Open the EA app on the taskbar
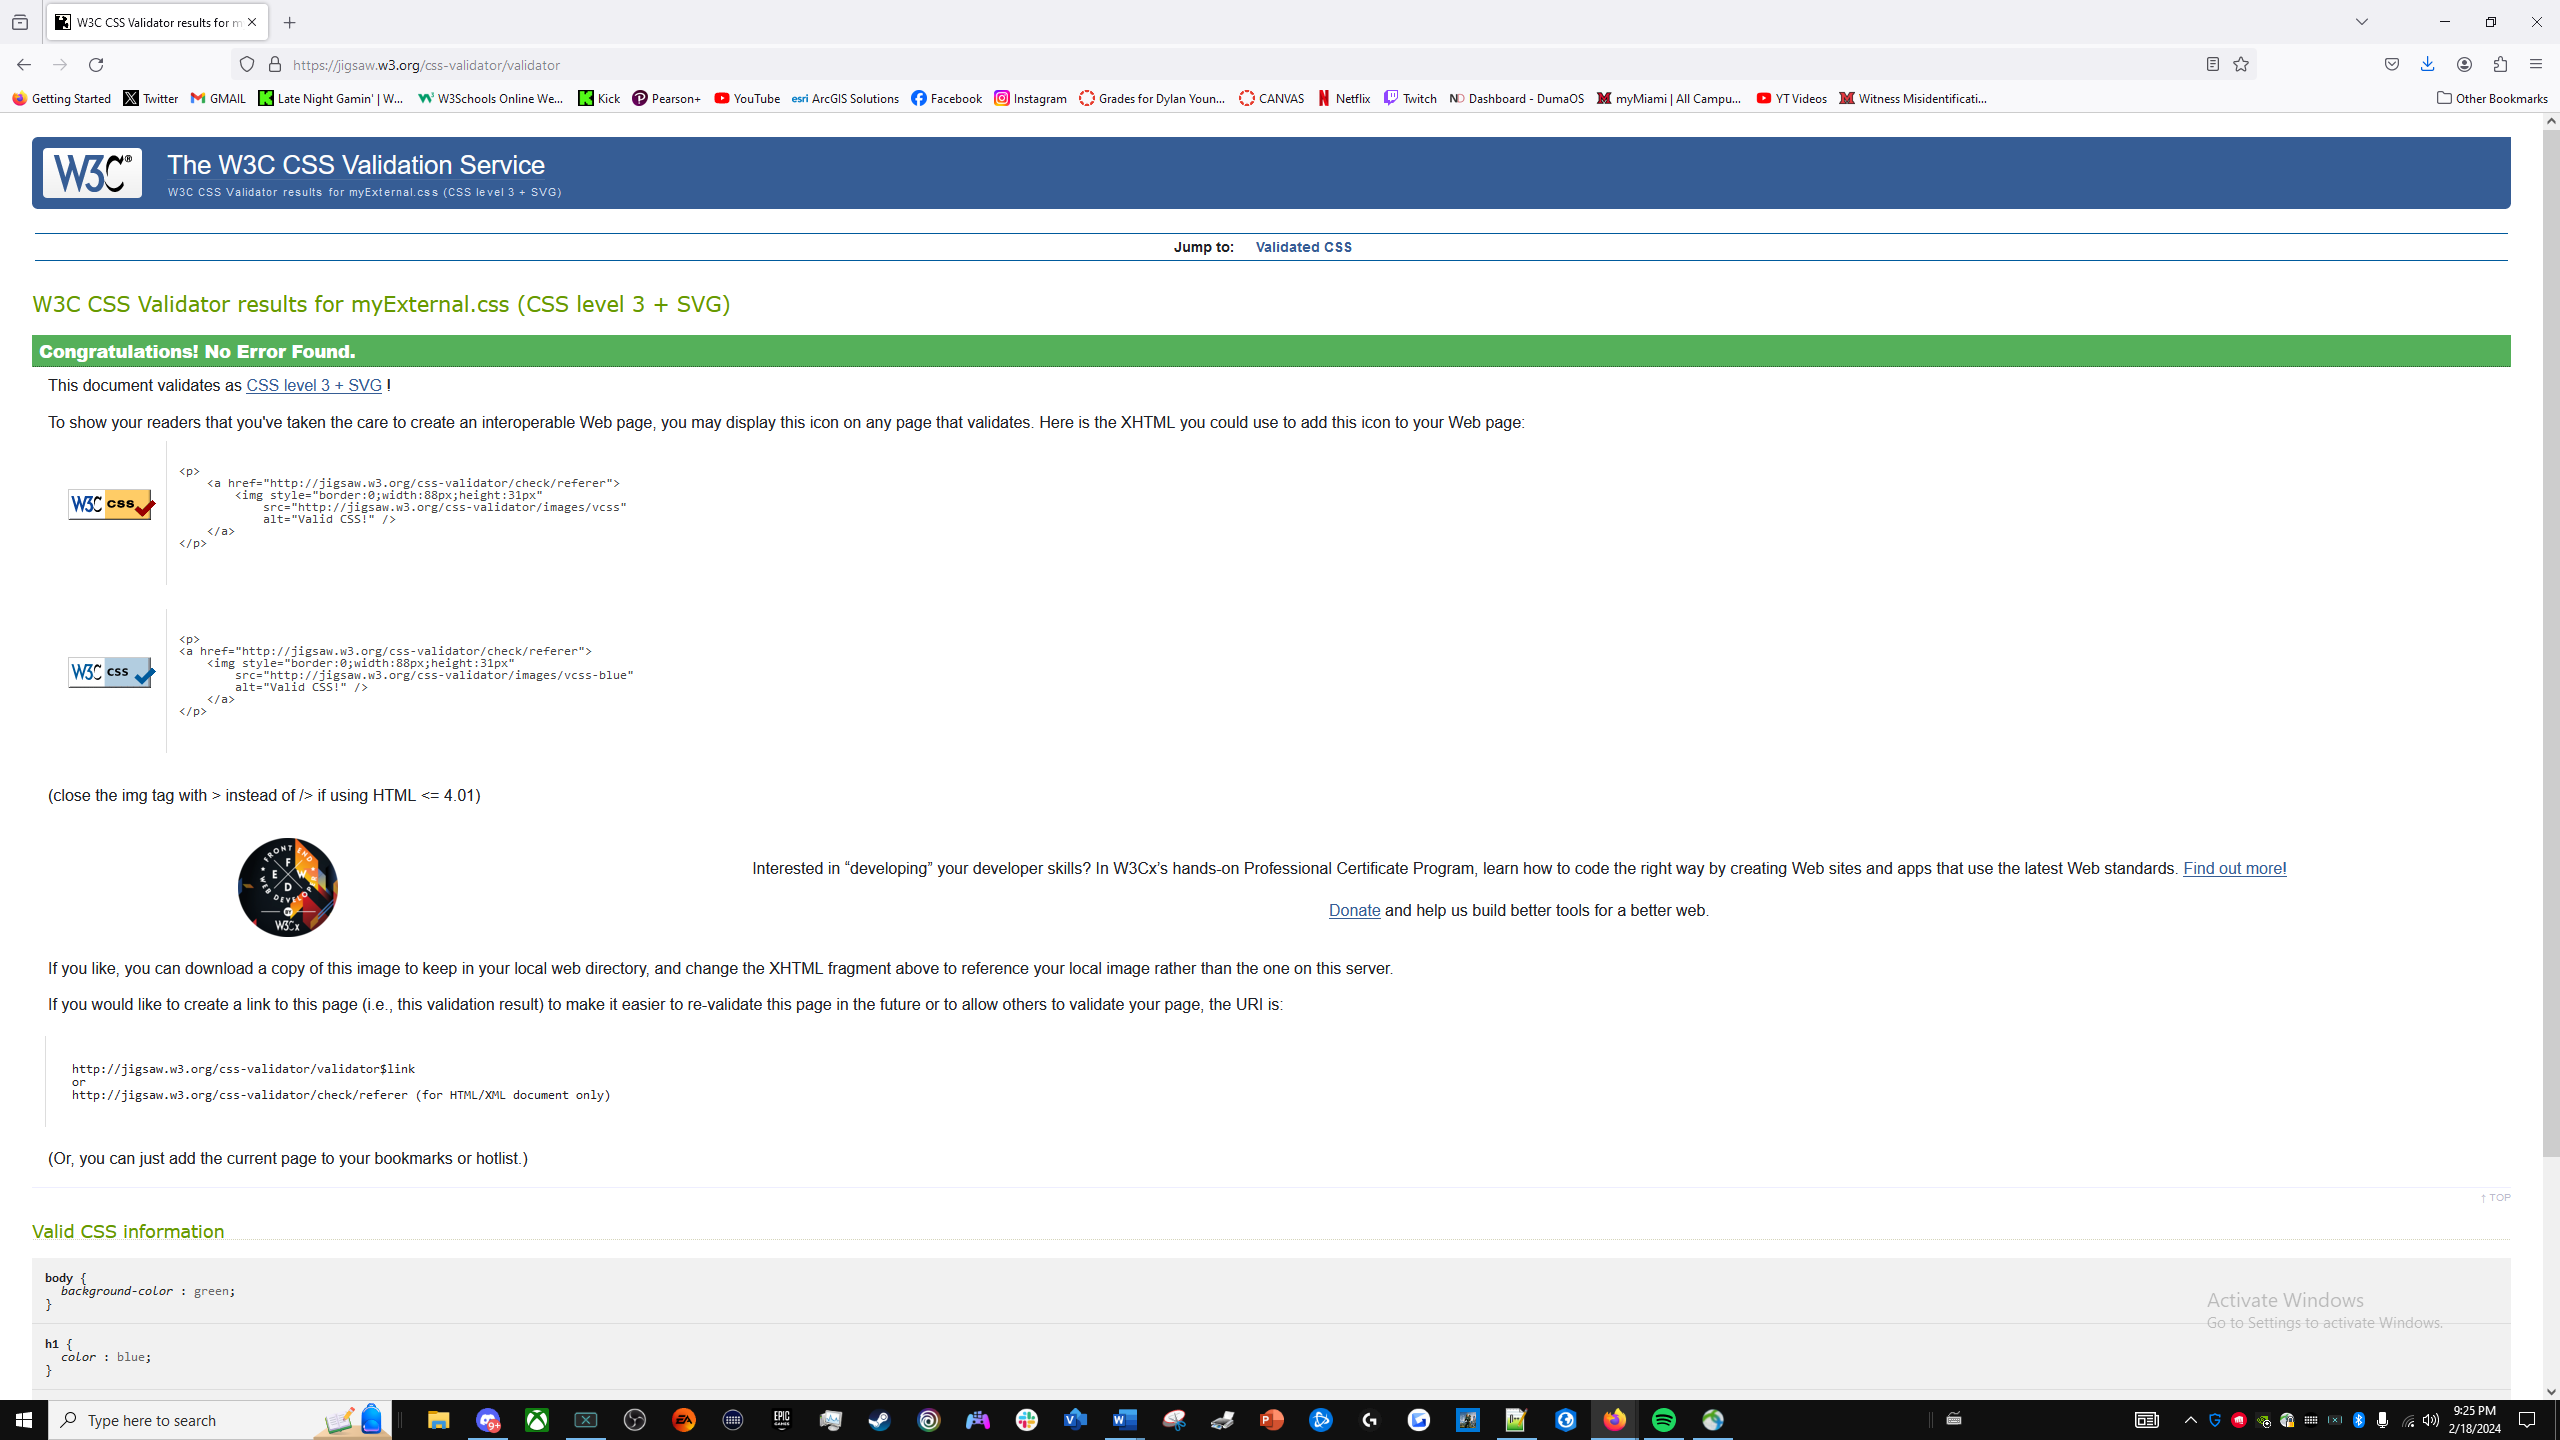Screen dimensions: 2560x1440 click(684, 1420)
